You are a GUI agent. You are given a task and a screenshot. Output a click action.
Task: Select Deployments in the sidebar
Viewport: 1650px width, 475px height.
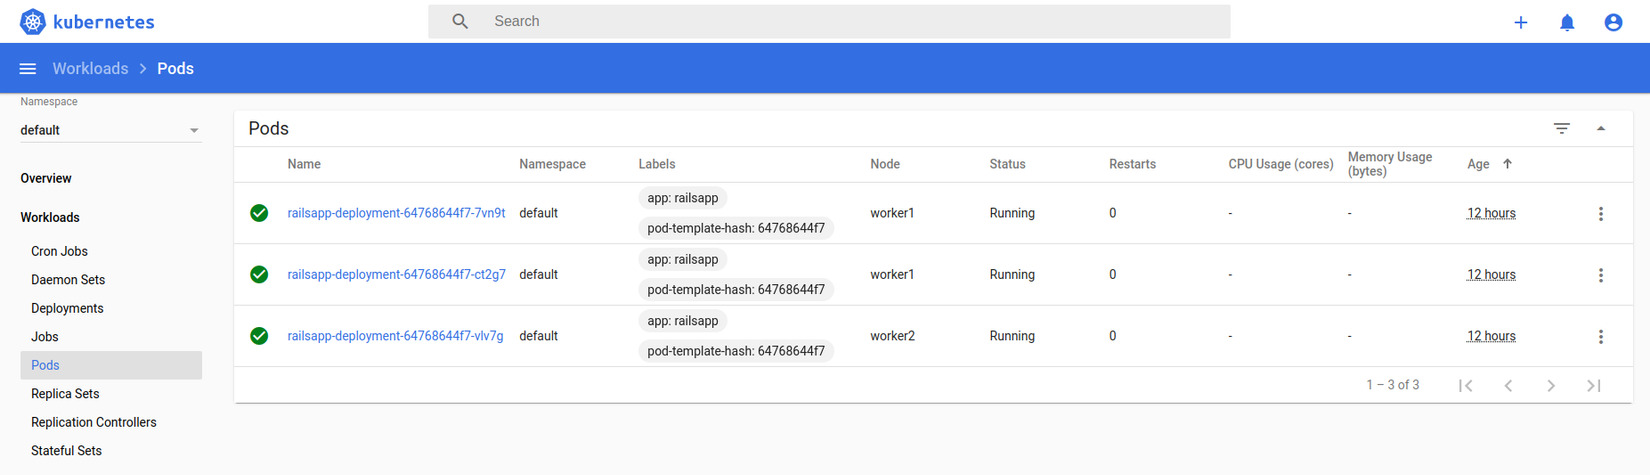tap(67, 308)
